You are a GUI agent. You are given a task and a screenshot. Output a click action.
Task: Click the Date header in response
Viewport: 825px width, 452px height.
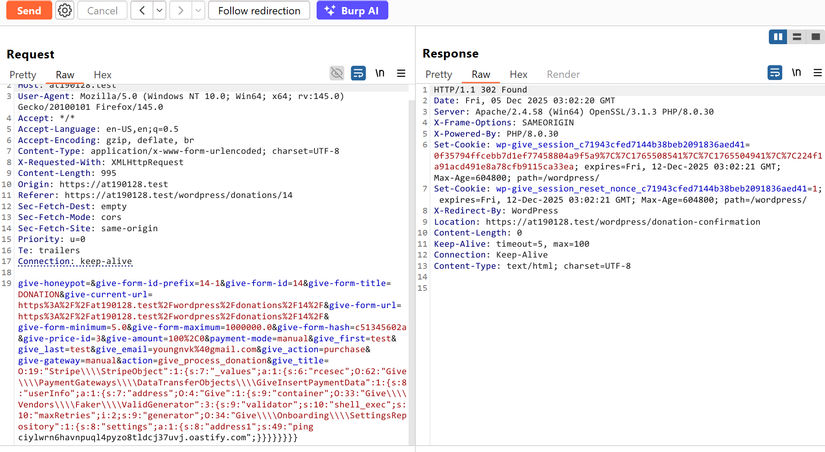(524, 101)
